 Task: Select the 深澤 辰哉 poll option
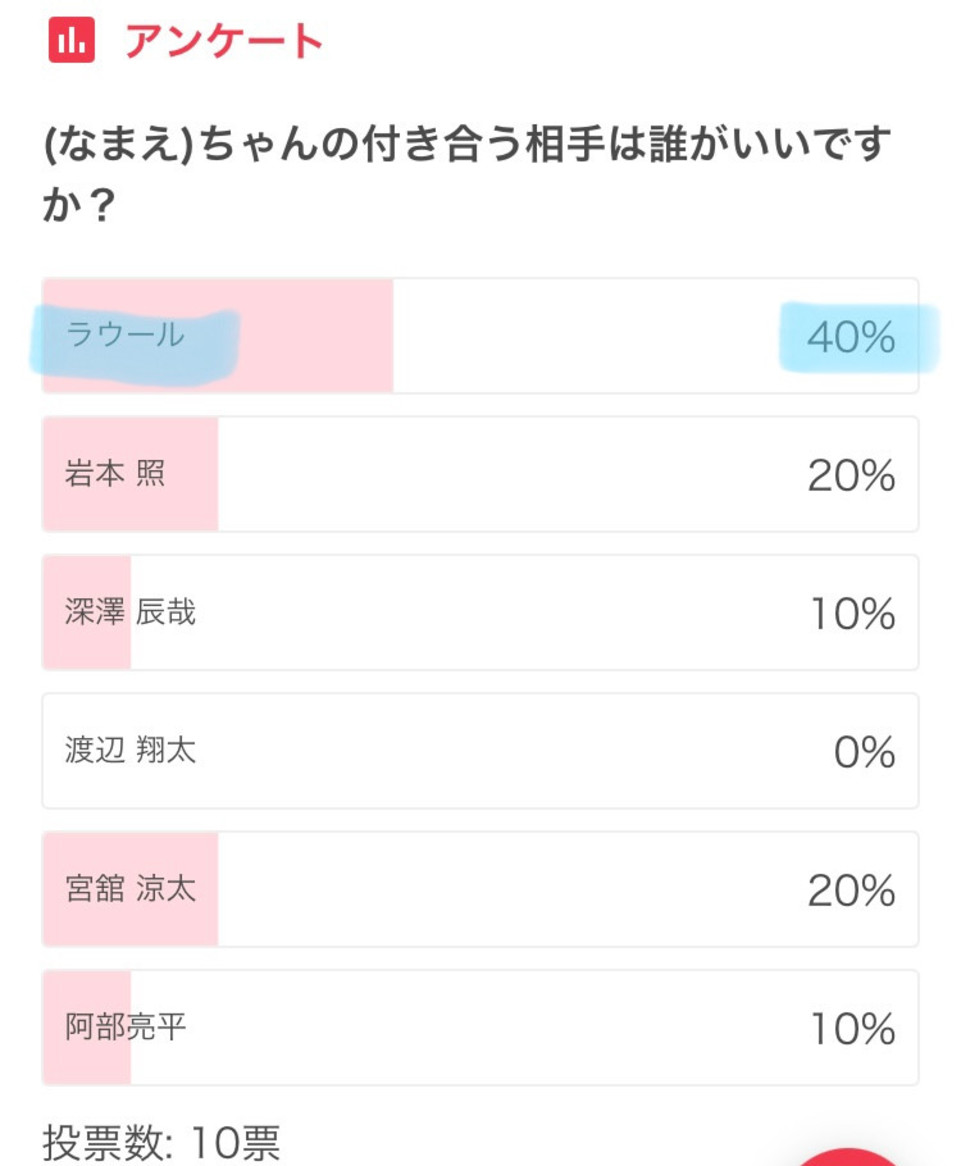[x=480, y=612]
